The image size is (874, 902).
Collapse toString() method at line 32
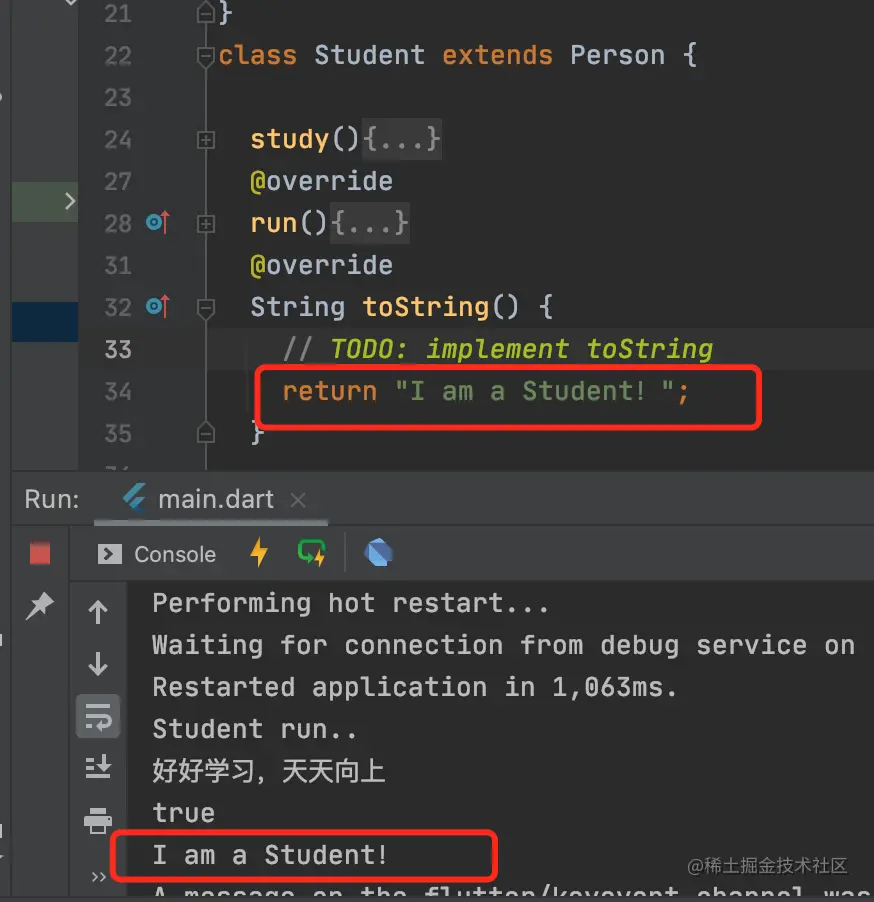[205, 308]
